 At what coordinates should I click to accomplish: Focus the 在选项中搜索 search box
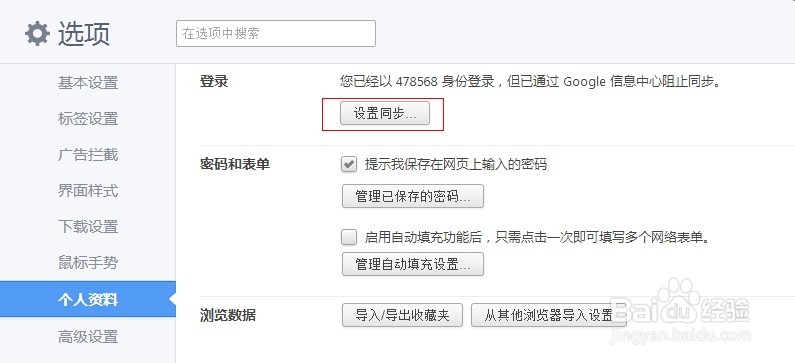tap(276, 33)
